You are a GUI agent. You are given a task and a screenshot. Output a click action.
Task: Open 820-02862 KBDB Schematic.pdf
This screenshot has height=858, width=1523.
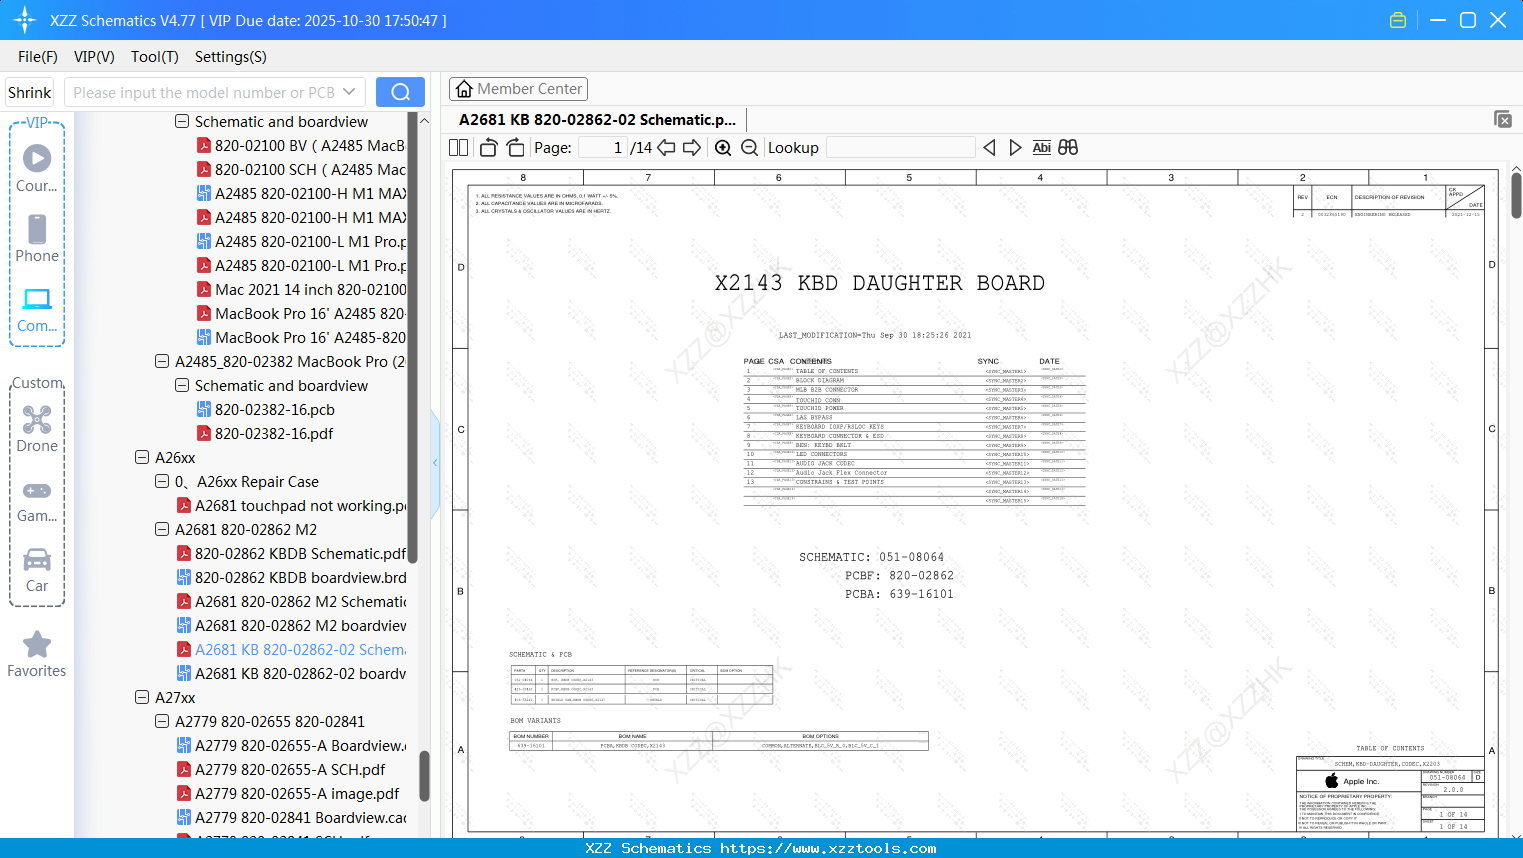click(x=290, y=554)
